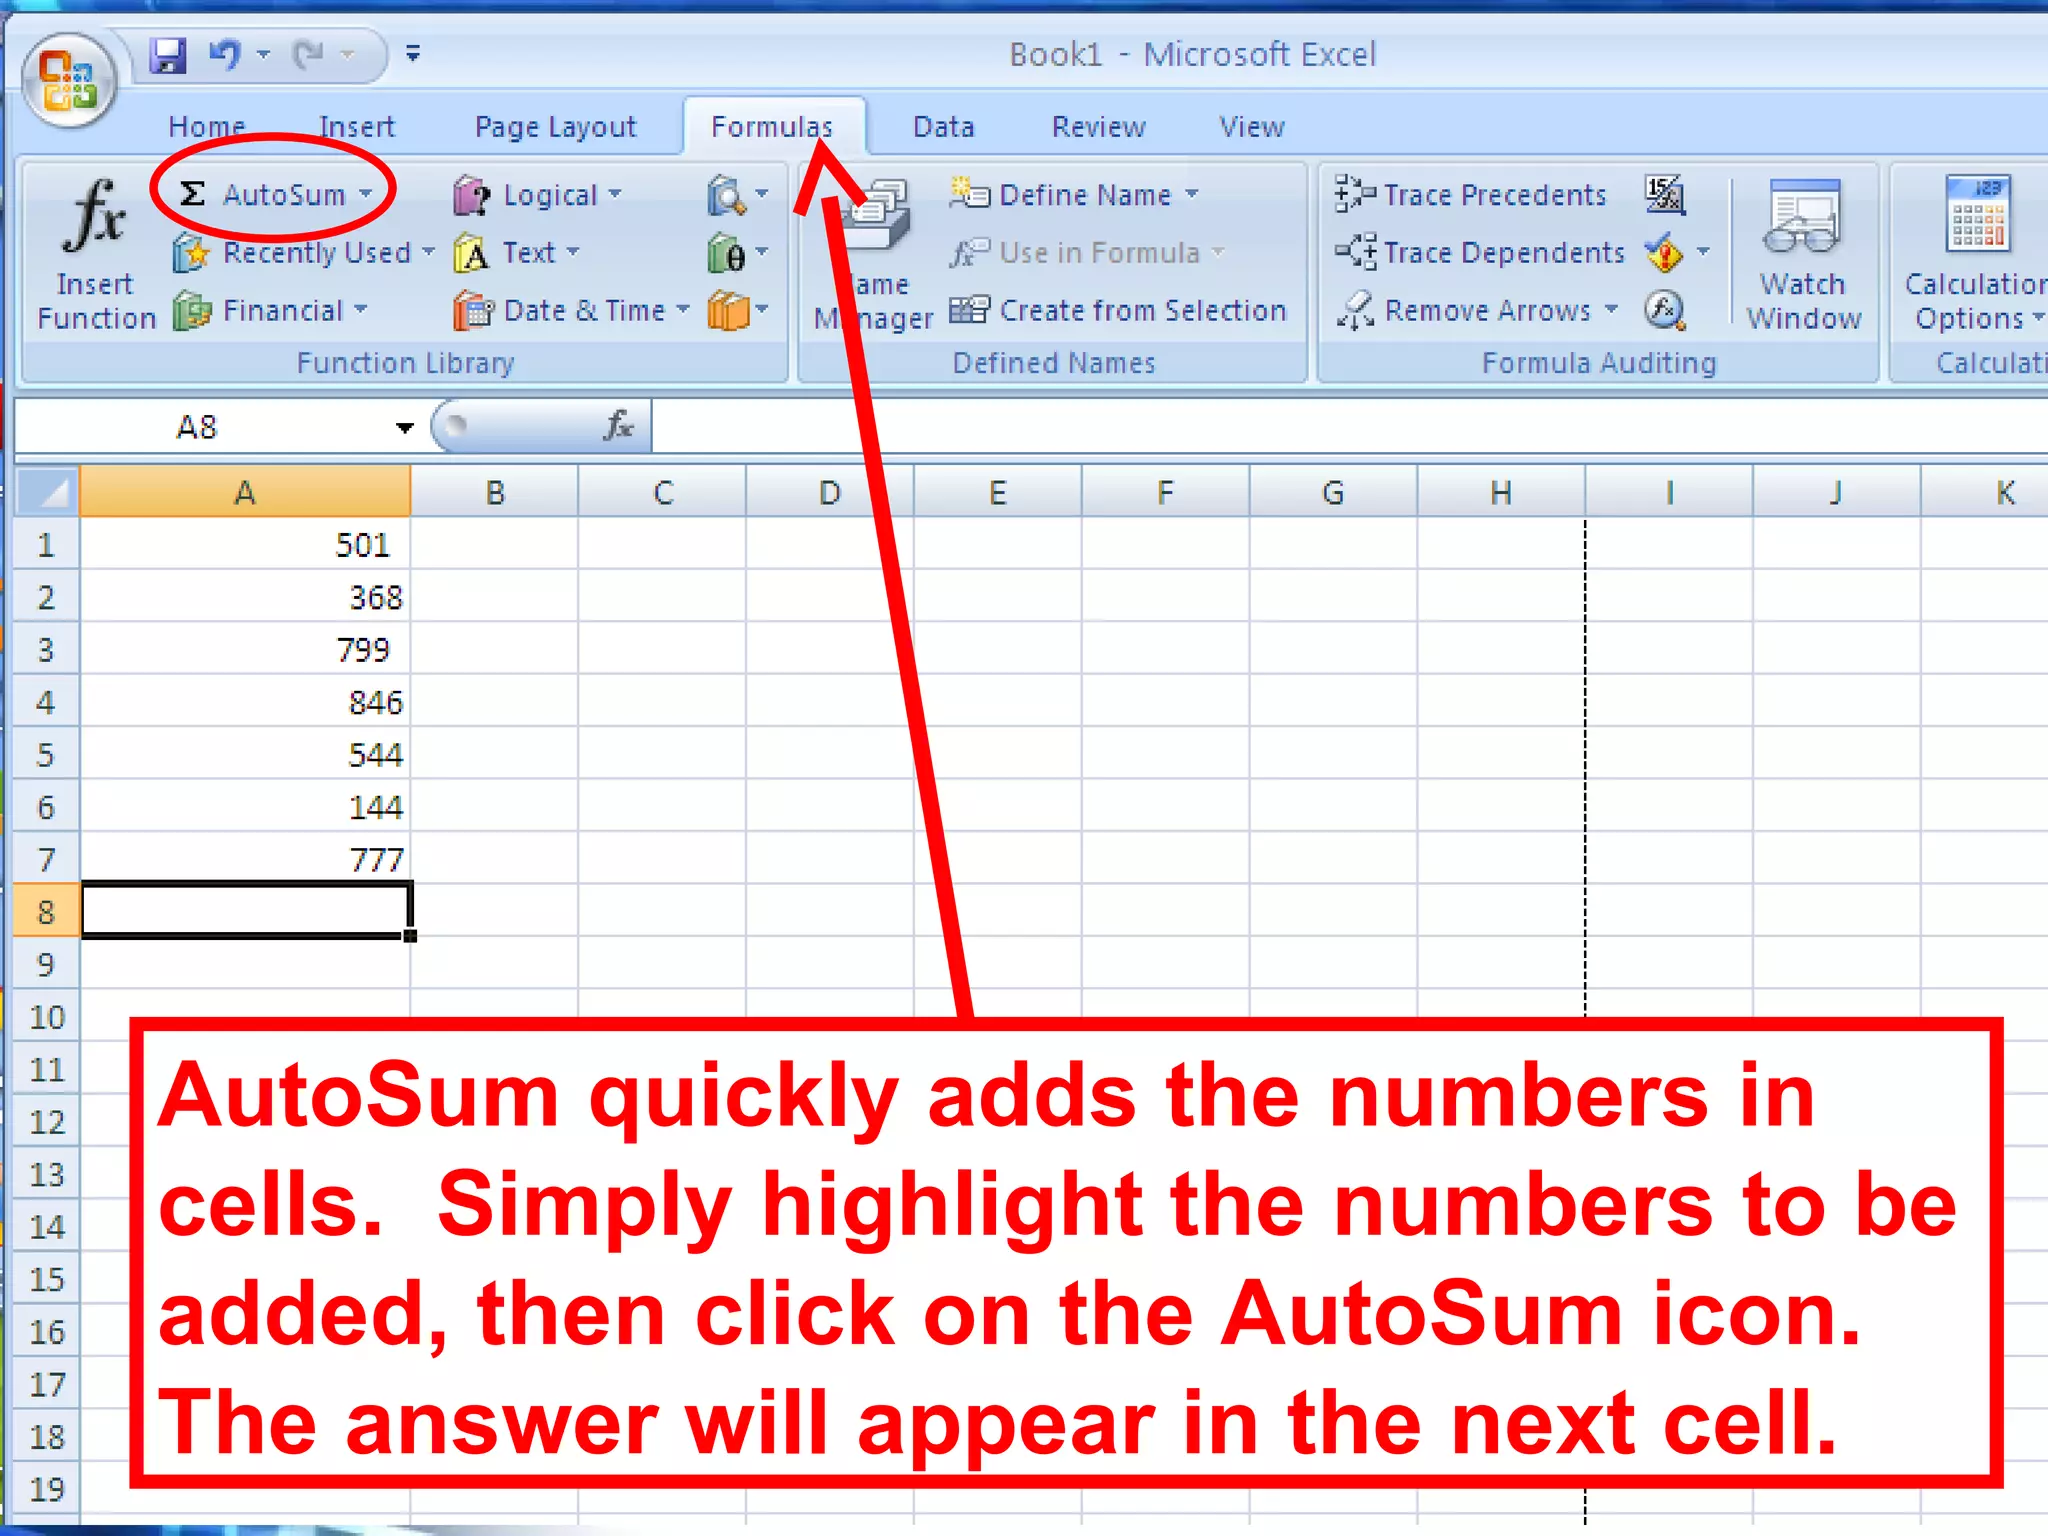The image size is (2048, 1536).
Task: Select cell containing 501
Action: [245, 545]
